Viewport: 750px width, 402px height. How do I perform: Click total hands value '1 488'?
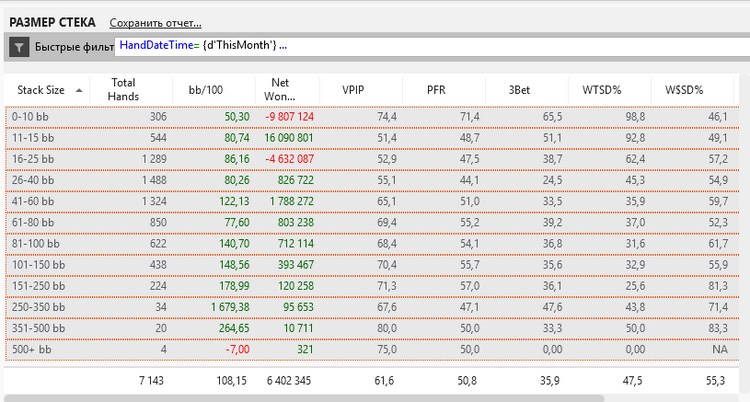154,180
